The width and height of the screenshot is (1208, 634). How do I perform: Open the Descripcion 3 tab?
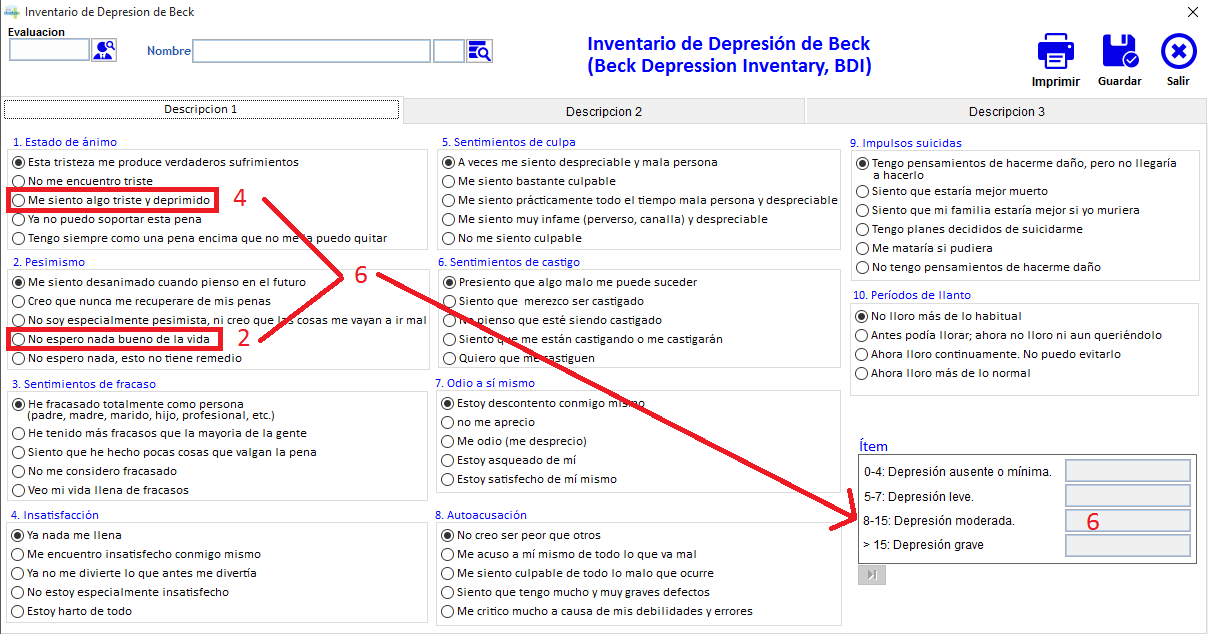point(1006,111)
